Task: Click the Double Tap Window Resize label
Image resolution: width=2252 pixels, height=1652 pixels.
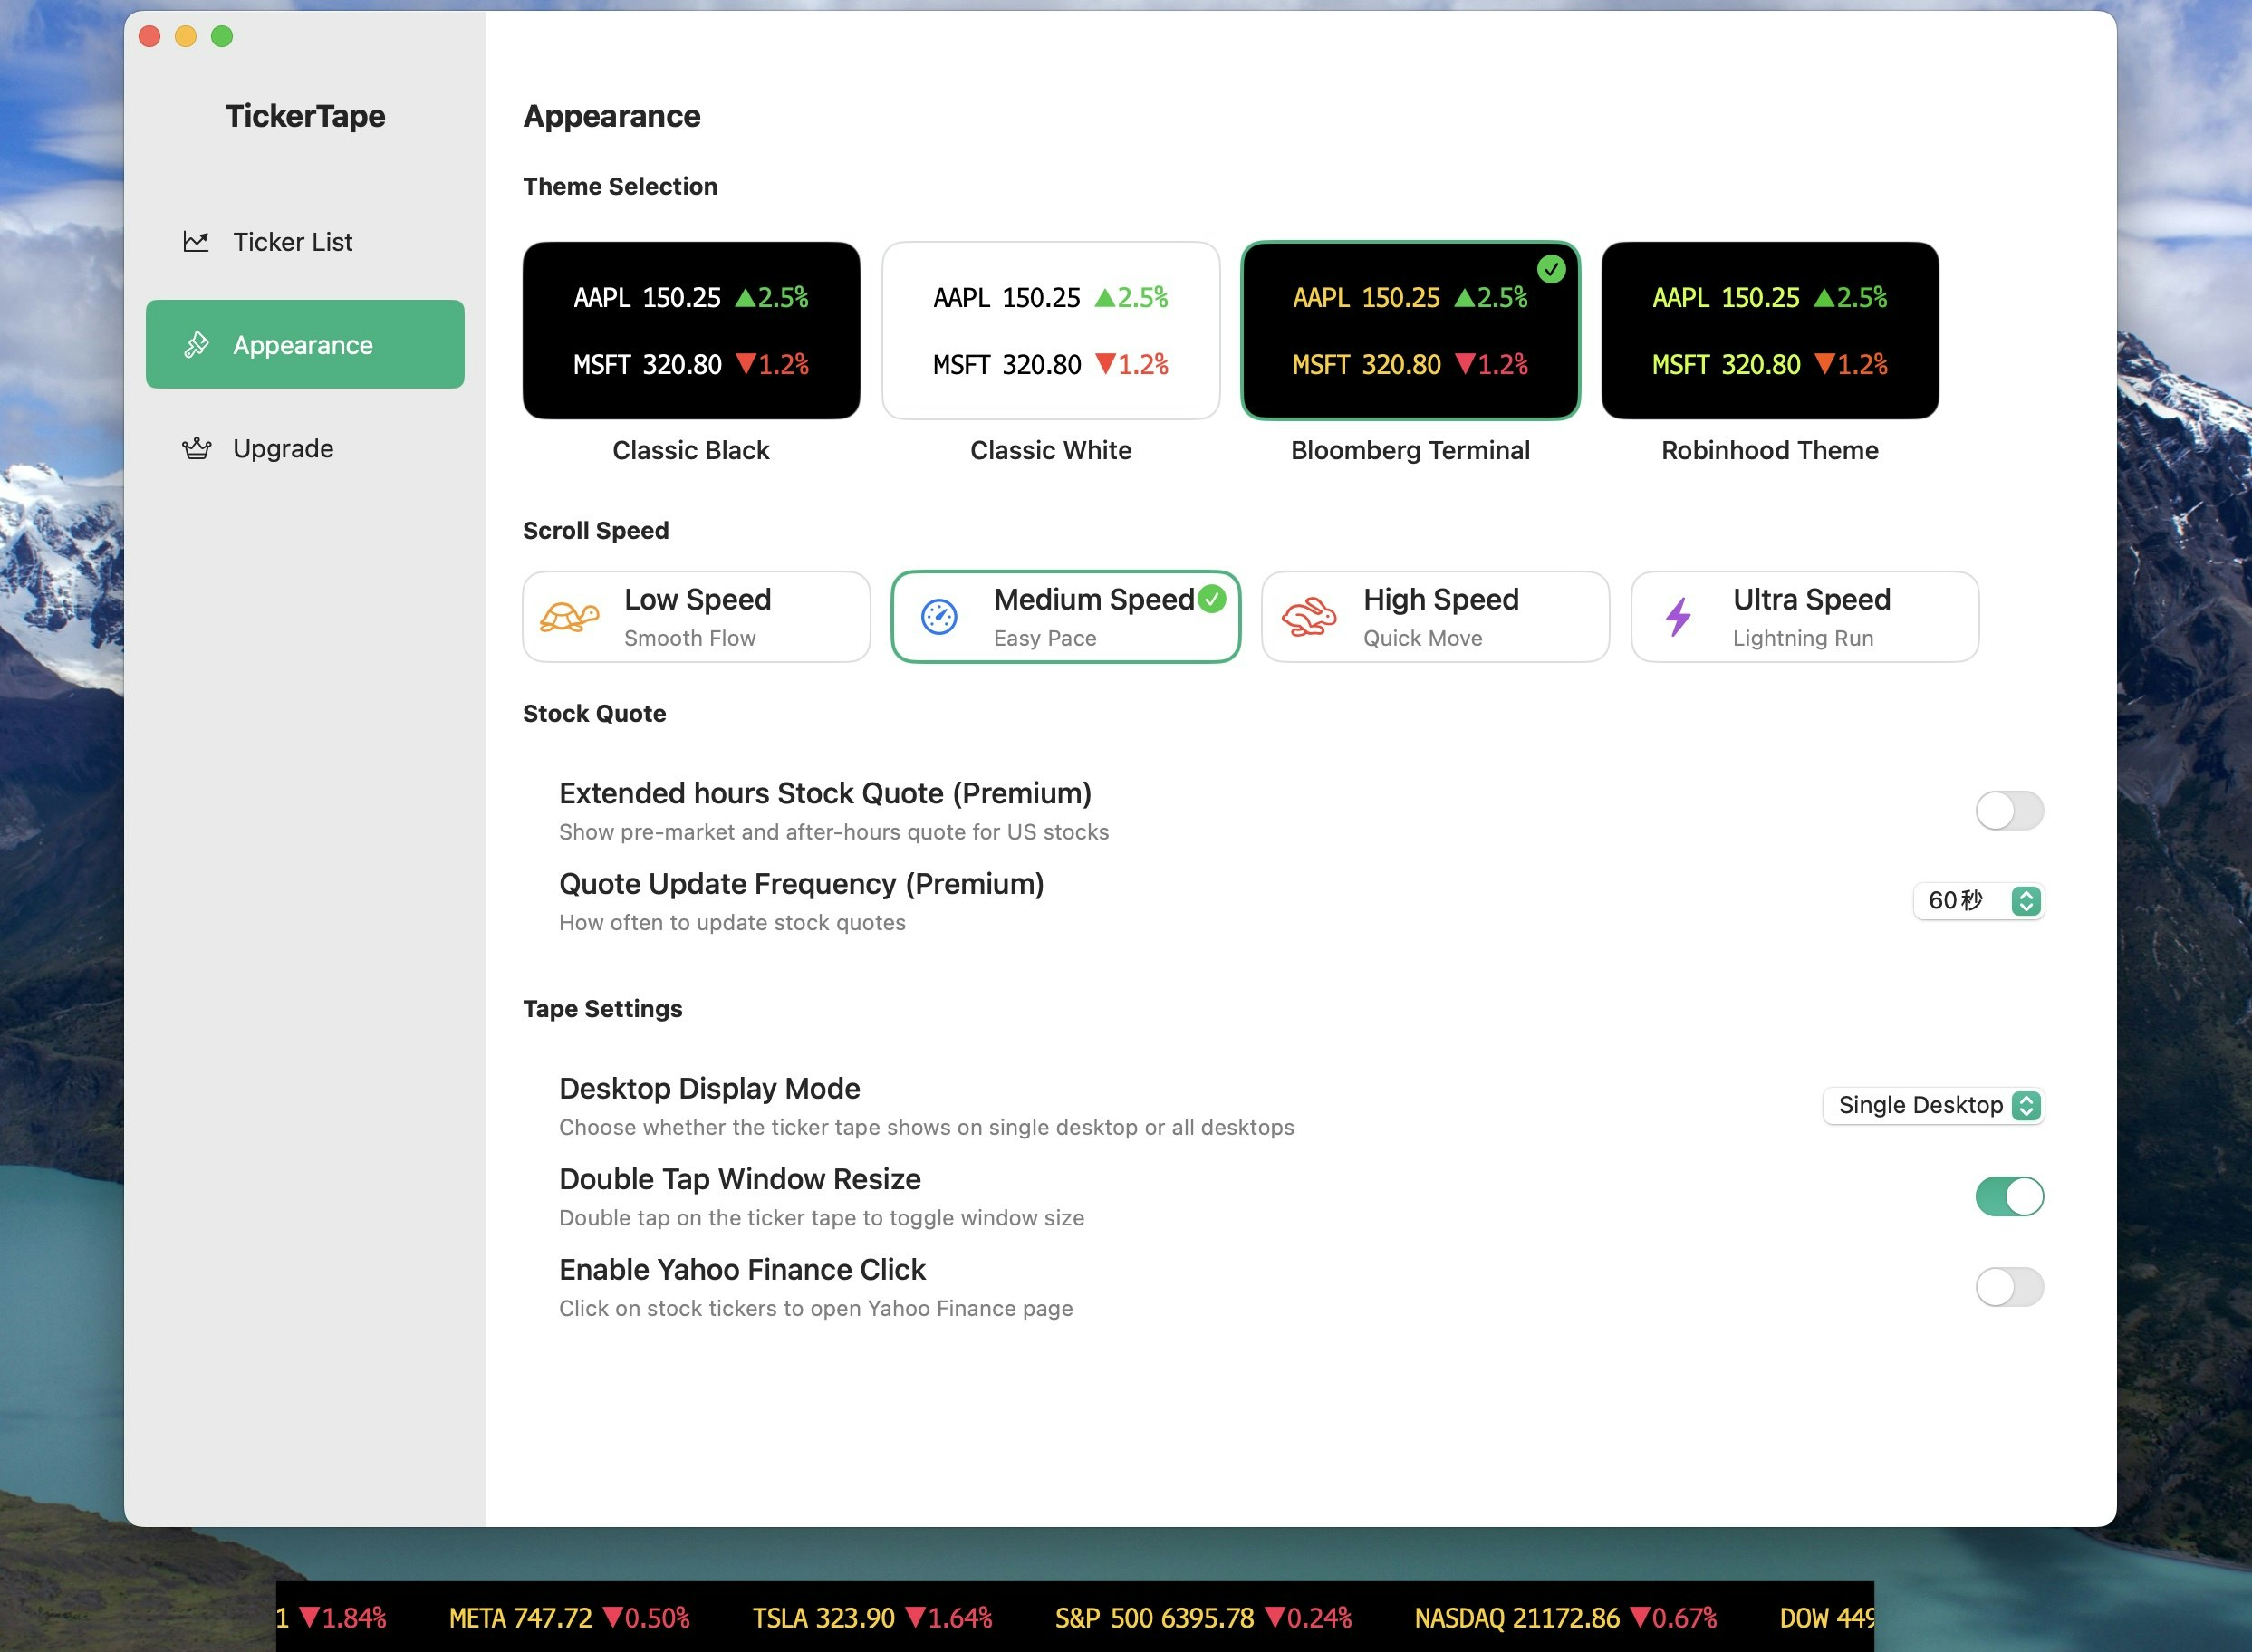Action: 739,1179
